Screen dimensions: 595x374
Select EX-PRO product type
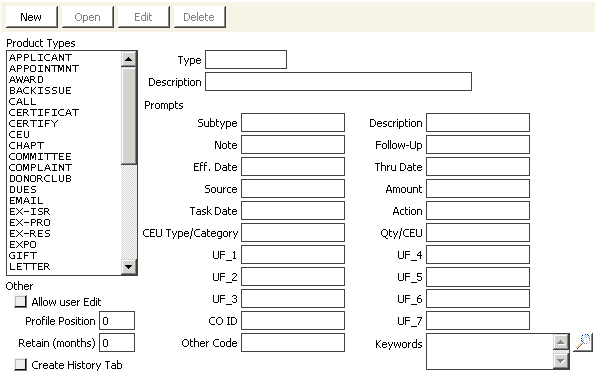click(30, 223)
